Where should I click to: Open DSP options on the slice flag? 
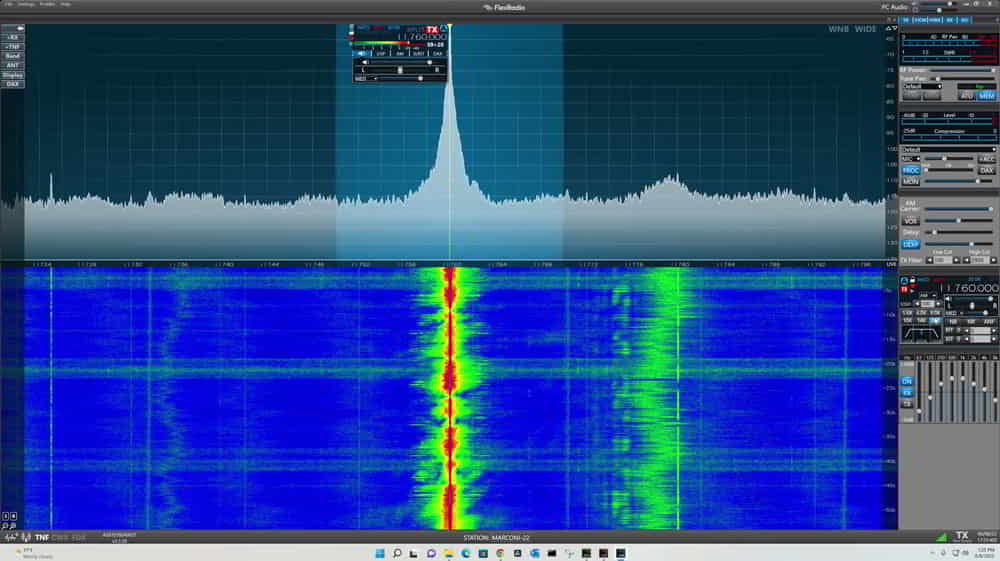coord(382,54)
